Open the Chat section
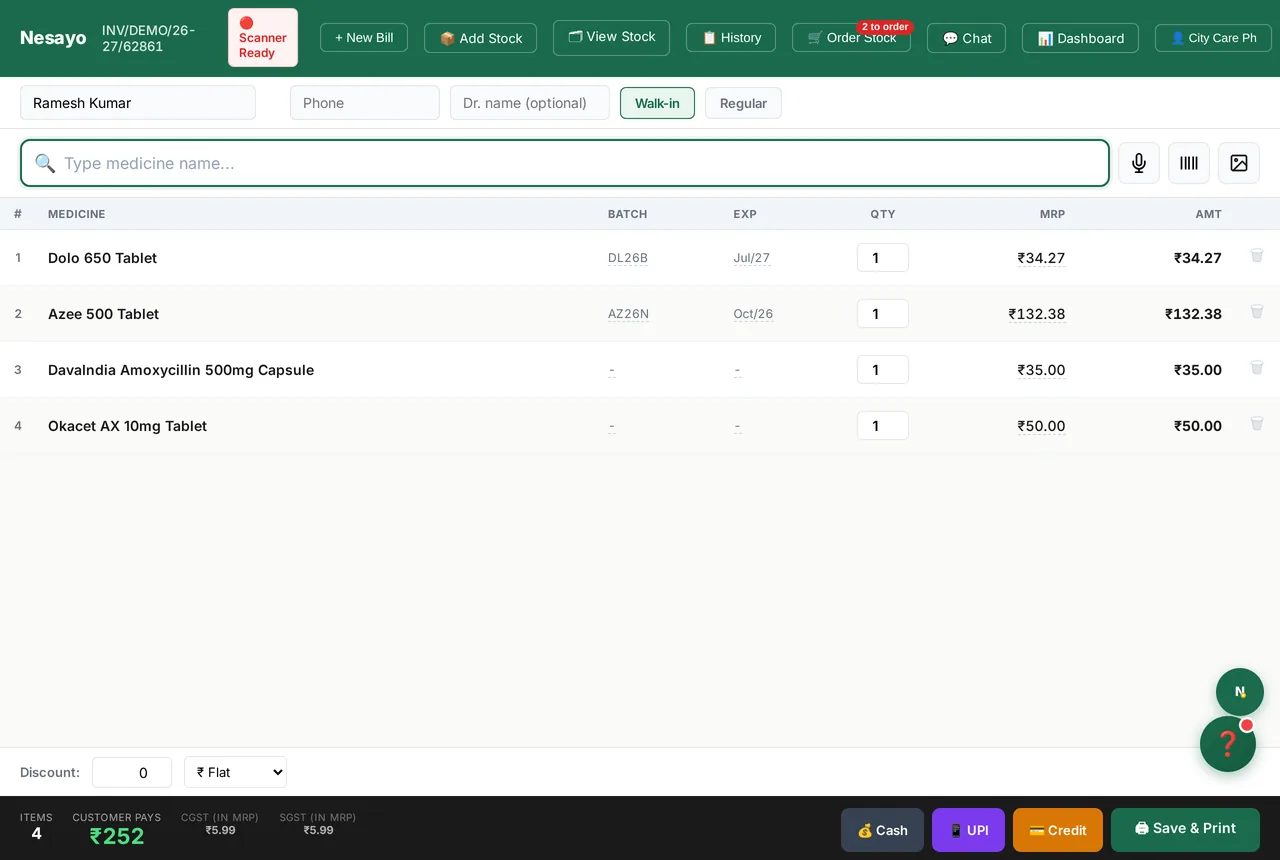Viewport: 1280px width, 860px height. (966, 38)
